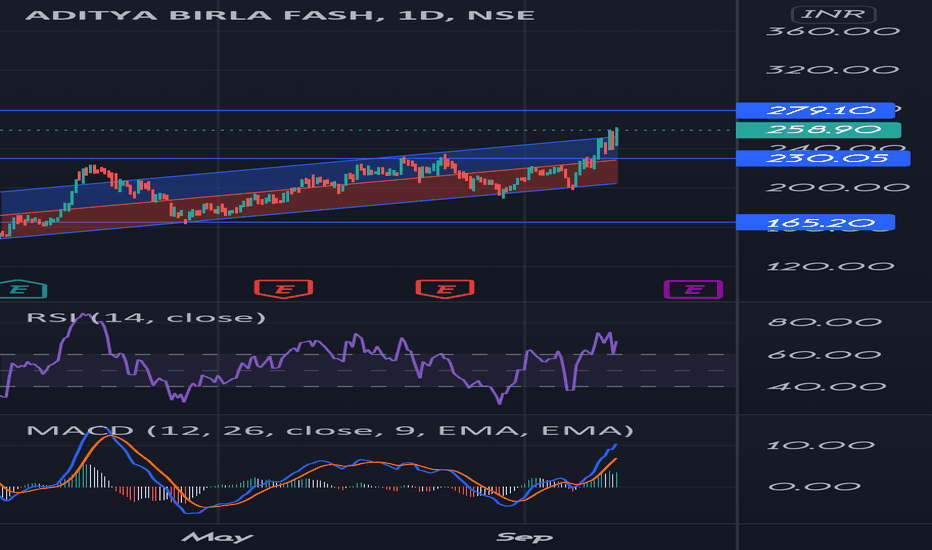This screenshot has height=550, width=932.
Task: Click the red earnings marker near May
Action: 284,289
